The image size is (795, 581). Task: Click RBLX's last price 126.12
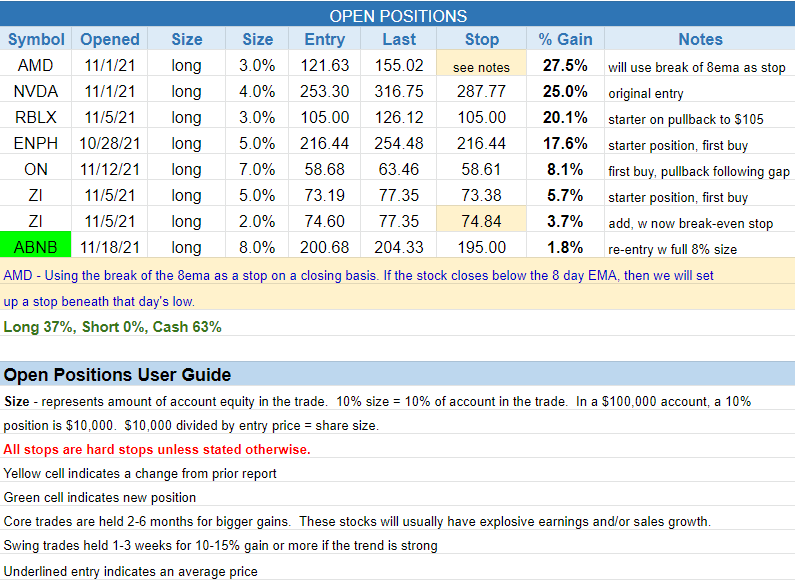399,117
